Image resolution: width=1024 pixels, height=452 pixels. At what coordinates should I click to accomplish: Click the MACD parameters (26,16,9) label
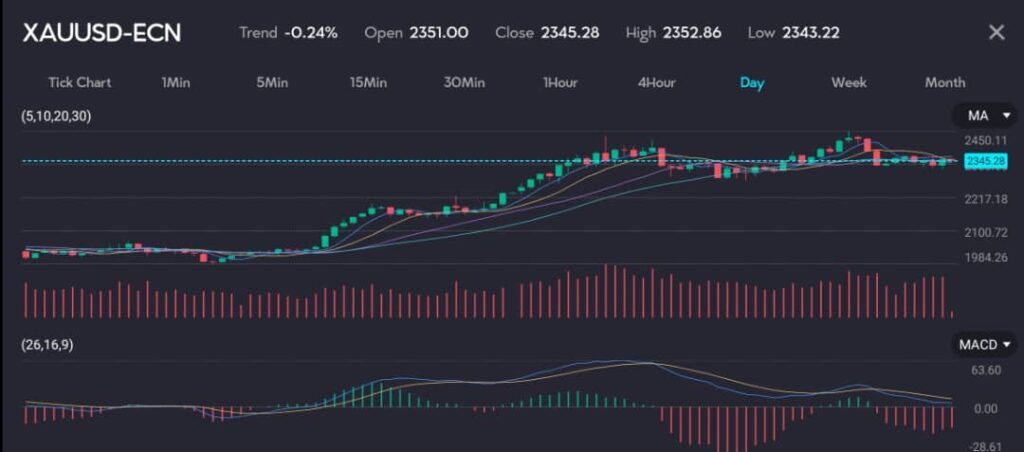click(x=47, y=344)
